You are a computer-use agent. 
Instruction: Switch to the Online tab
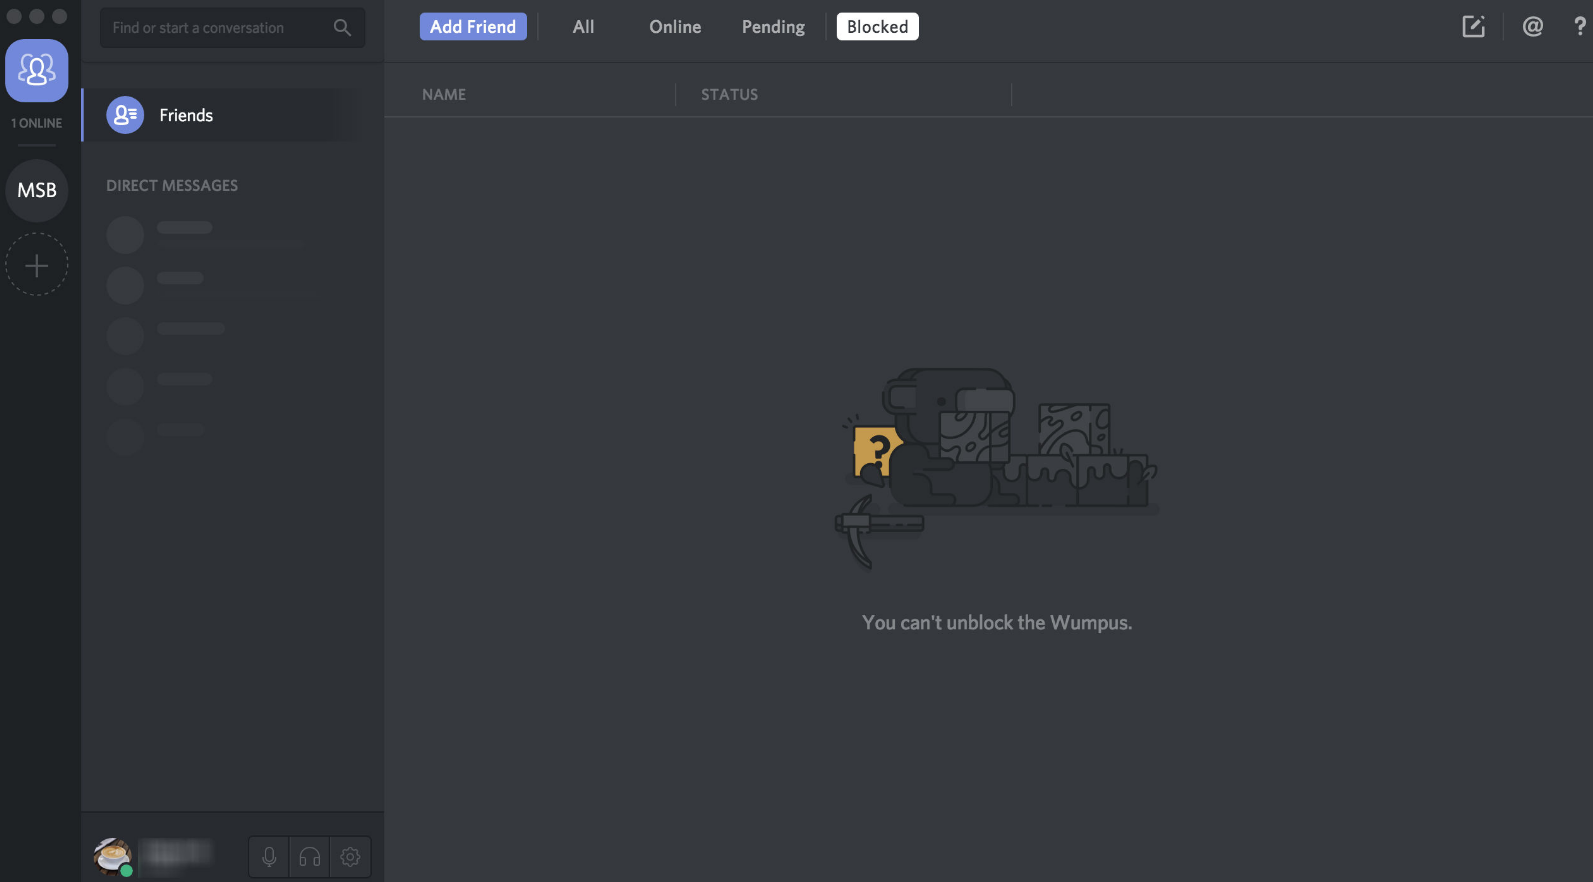tap(675, 27)
